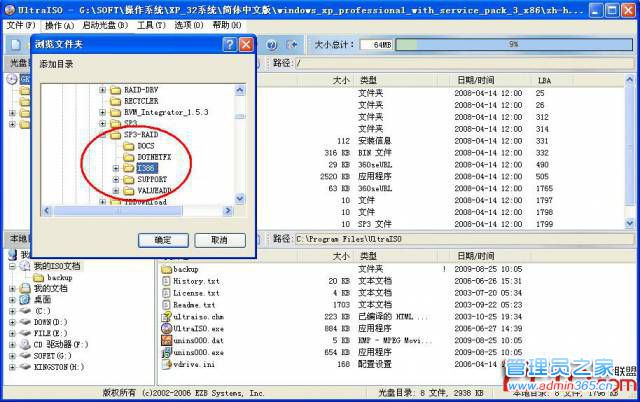Select the SUPPORT folder
Screen dimensions: 640x402
[152, 179]
